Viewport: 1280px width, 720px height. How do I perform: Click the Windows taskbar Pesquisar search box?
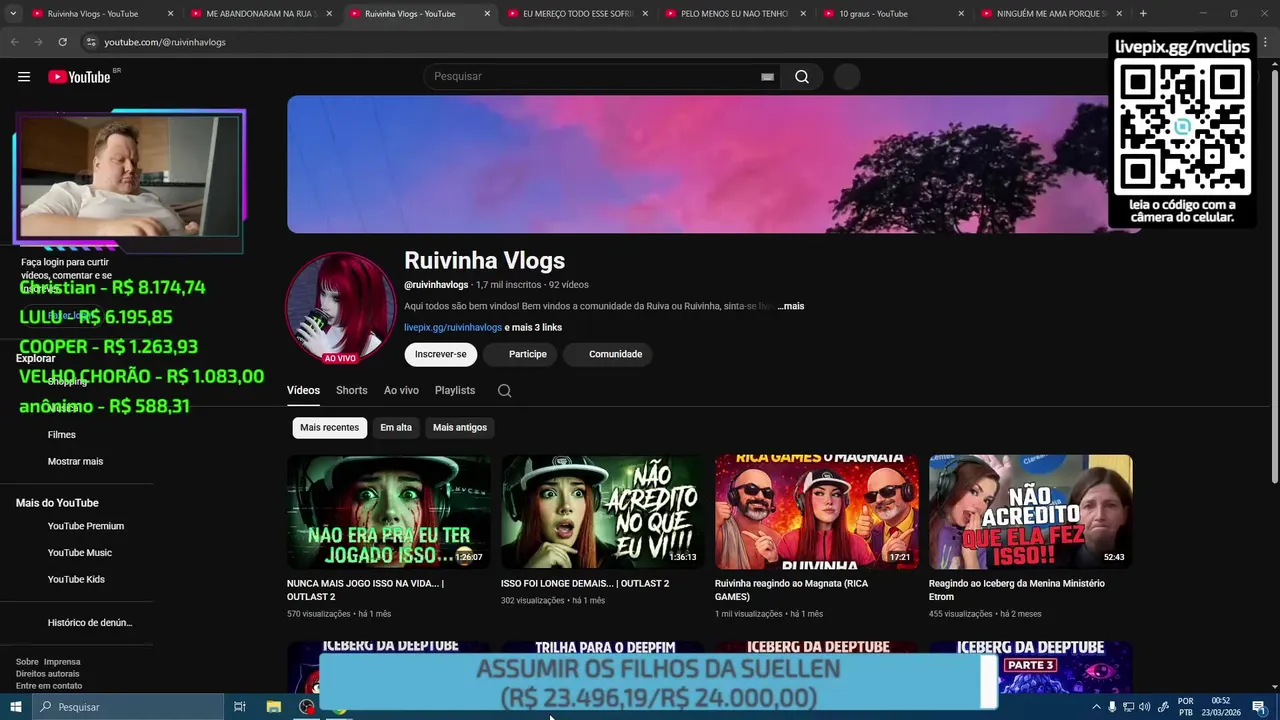[128, 707]
